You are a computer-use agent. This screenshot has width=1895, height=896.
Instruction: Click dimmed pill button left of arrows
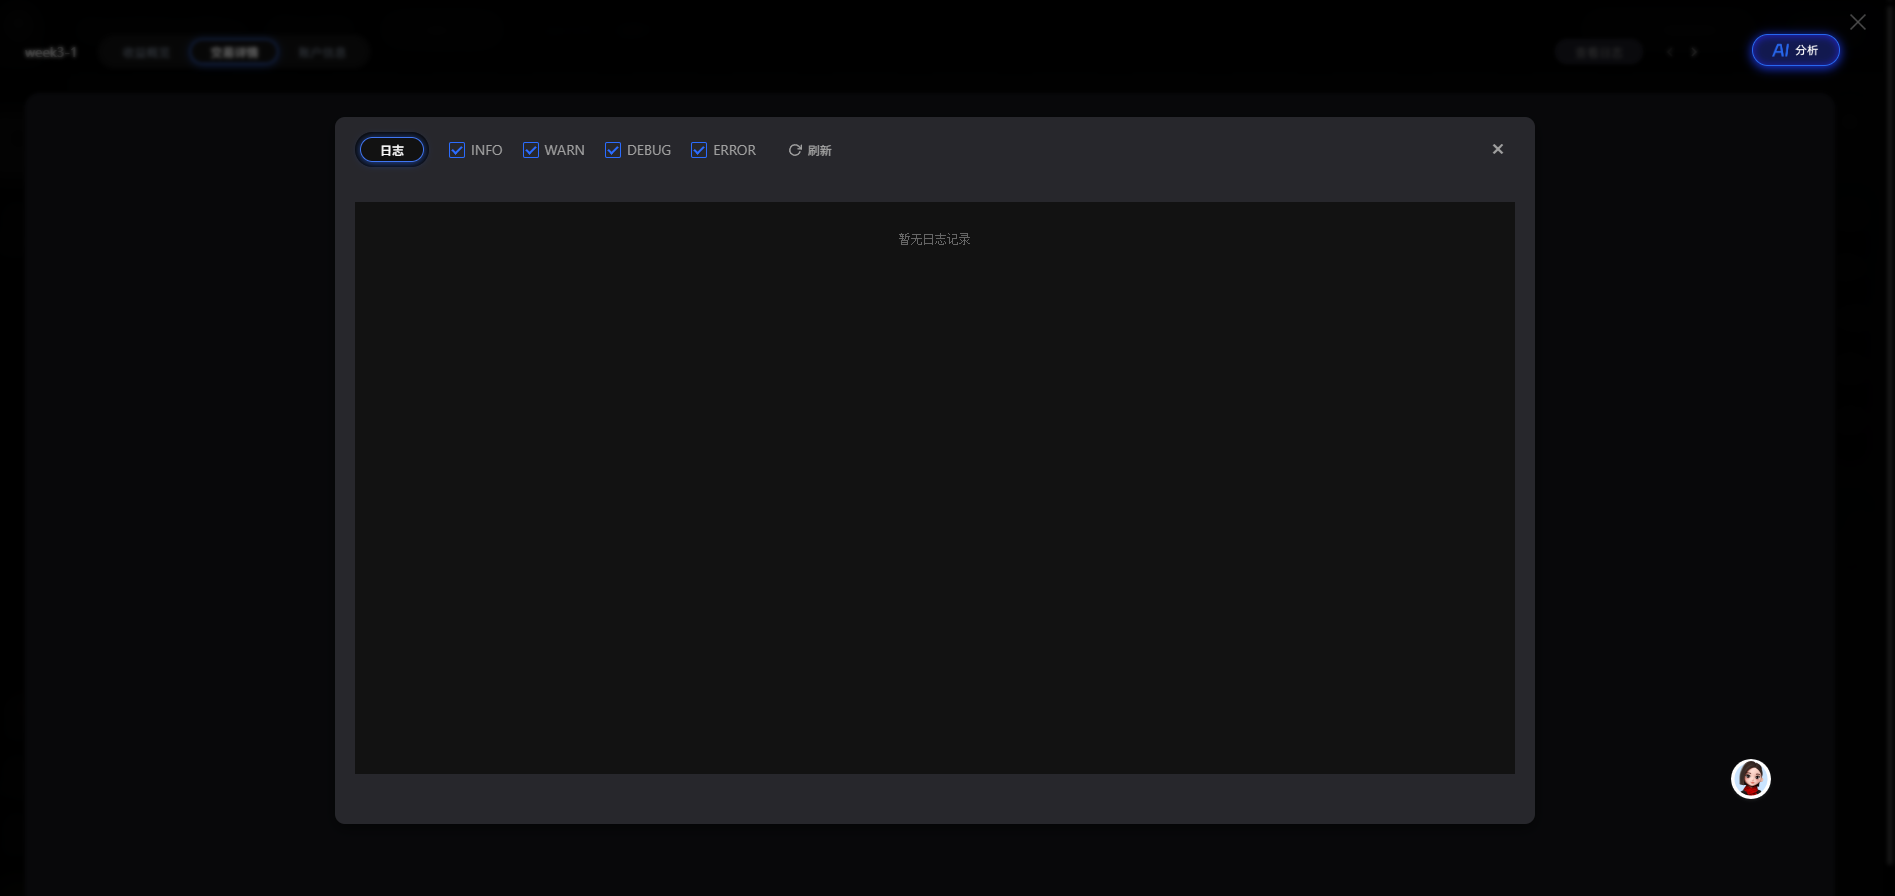click(x=1598, y=52)
